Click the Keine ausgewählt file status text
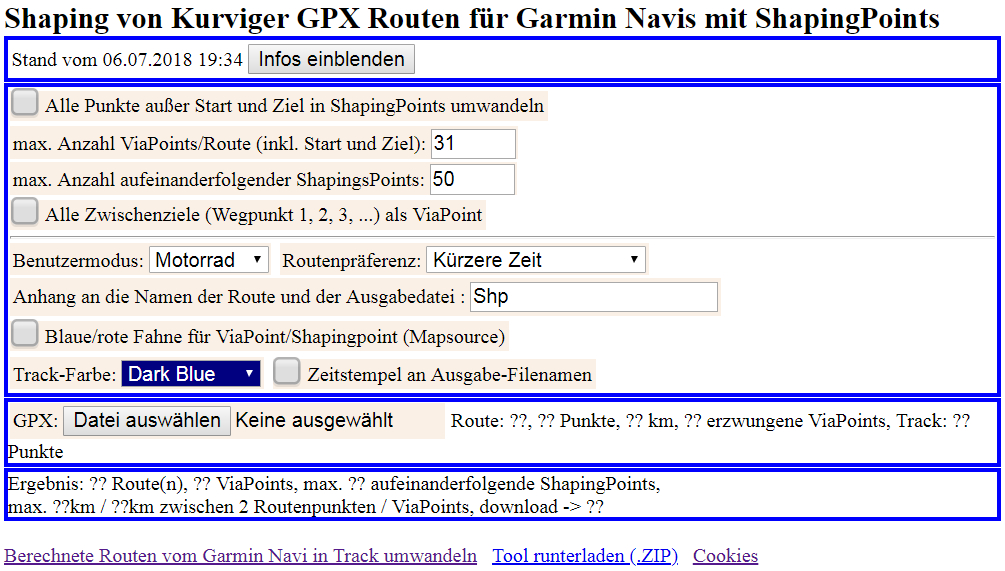This screenshot has height=571, width=1005. pos(314,420)
